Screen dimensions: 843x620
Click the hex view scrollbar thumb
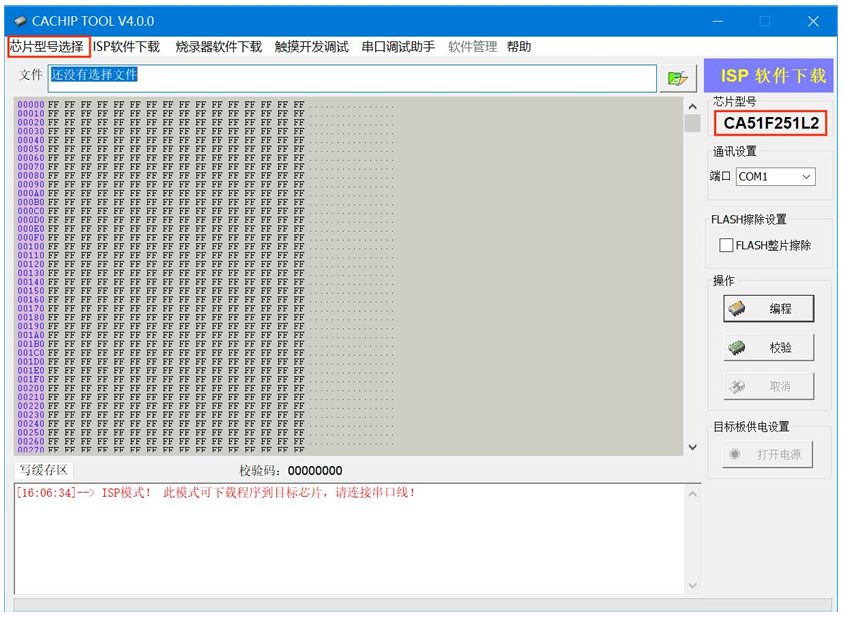coord(692,123)
